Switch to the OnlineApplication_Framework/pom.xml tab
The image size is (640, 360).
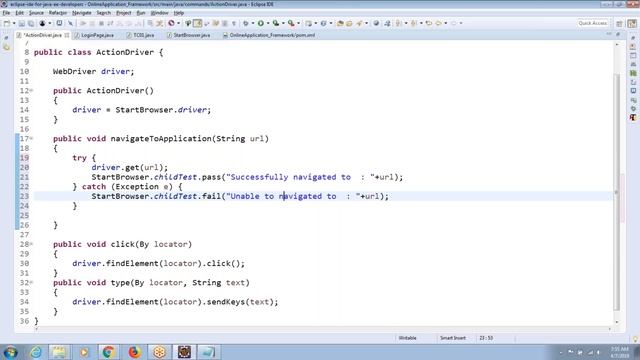tap(269, 35)
